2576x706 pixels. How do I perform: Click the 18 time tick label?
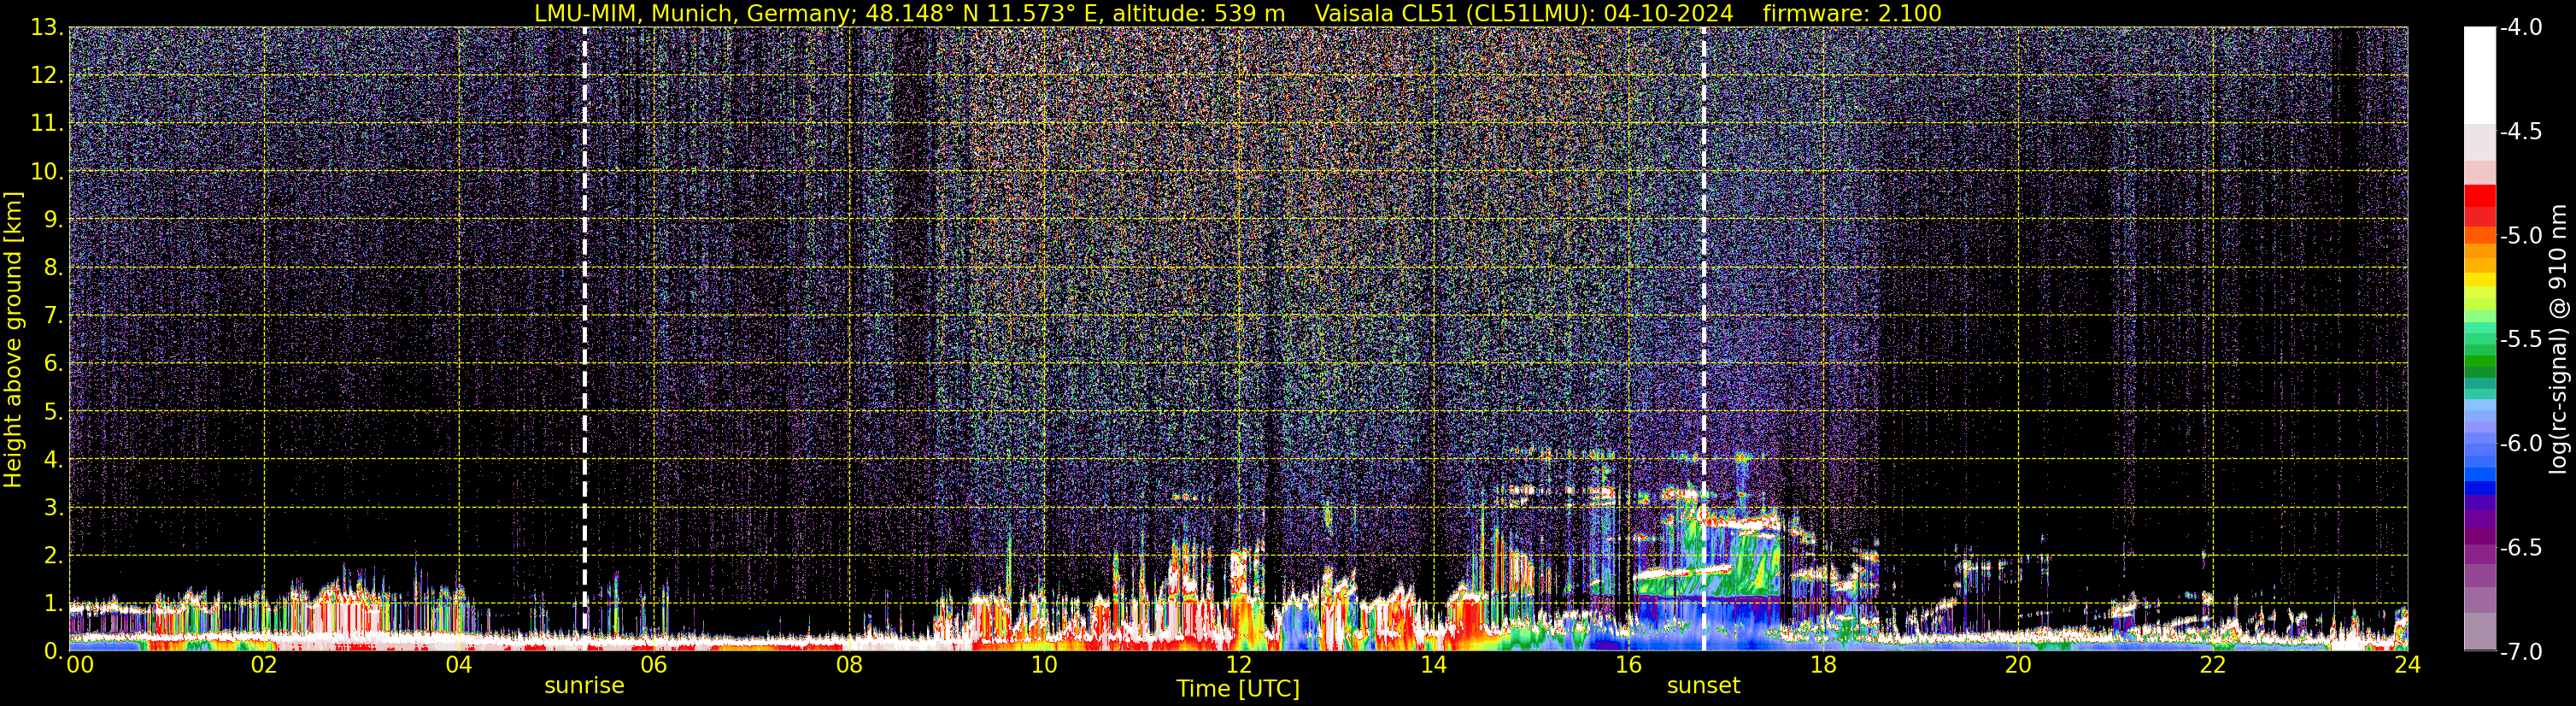click(x=1824, y=665)
